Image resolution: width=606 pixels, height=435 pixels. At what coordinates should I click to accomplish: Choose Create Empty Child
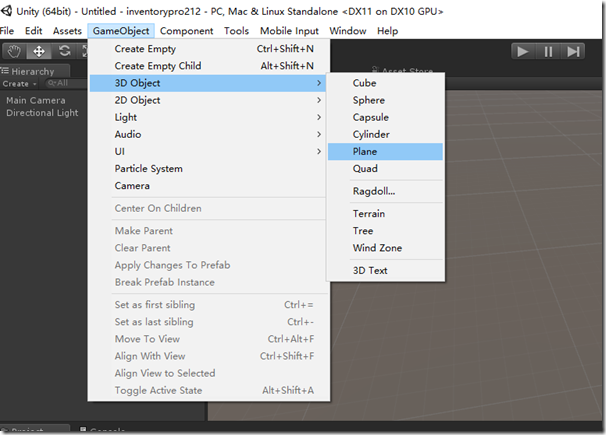point(208,66)
